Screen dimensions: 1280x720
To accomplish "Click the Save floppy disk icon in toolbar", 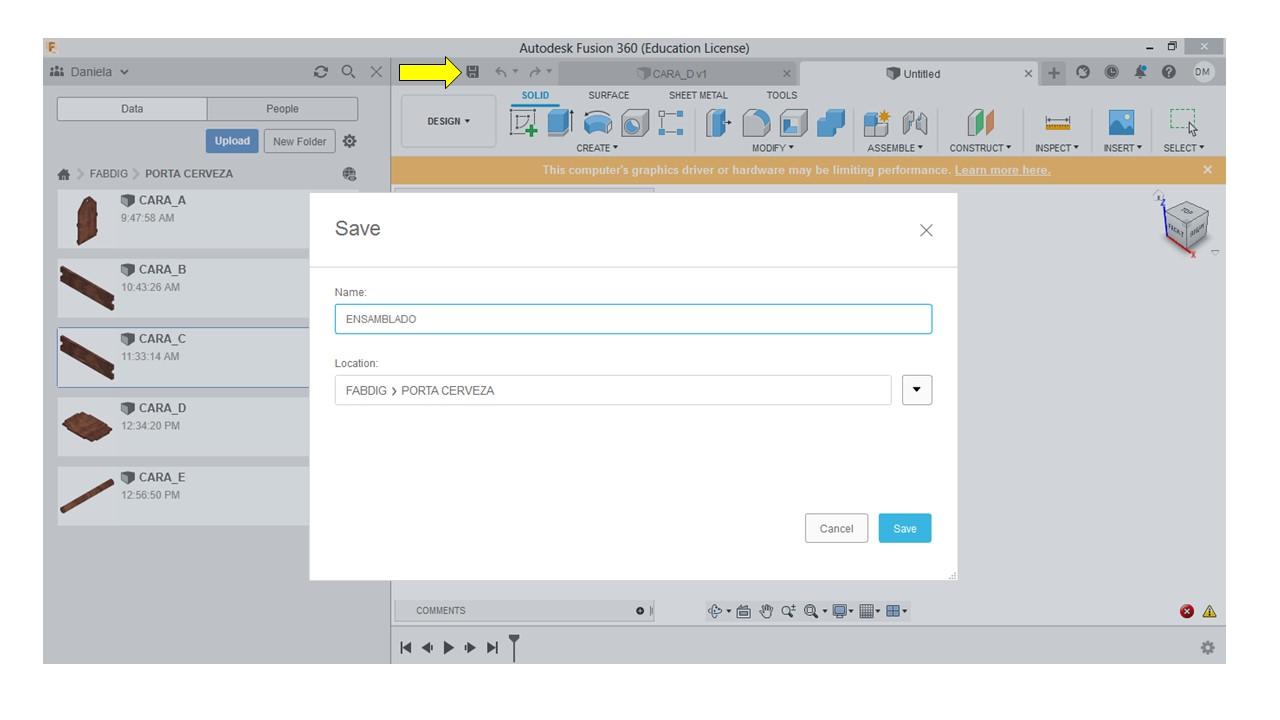I will [x=473, y=72].
